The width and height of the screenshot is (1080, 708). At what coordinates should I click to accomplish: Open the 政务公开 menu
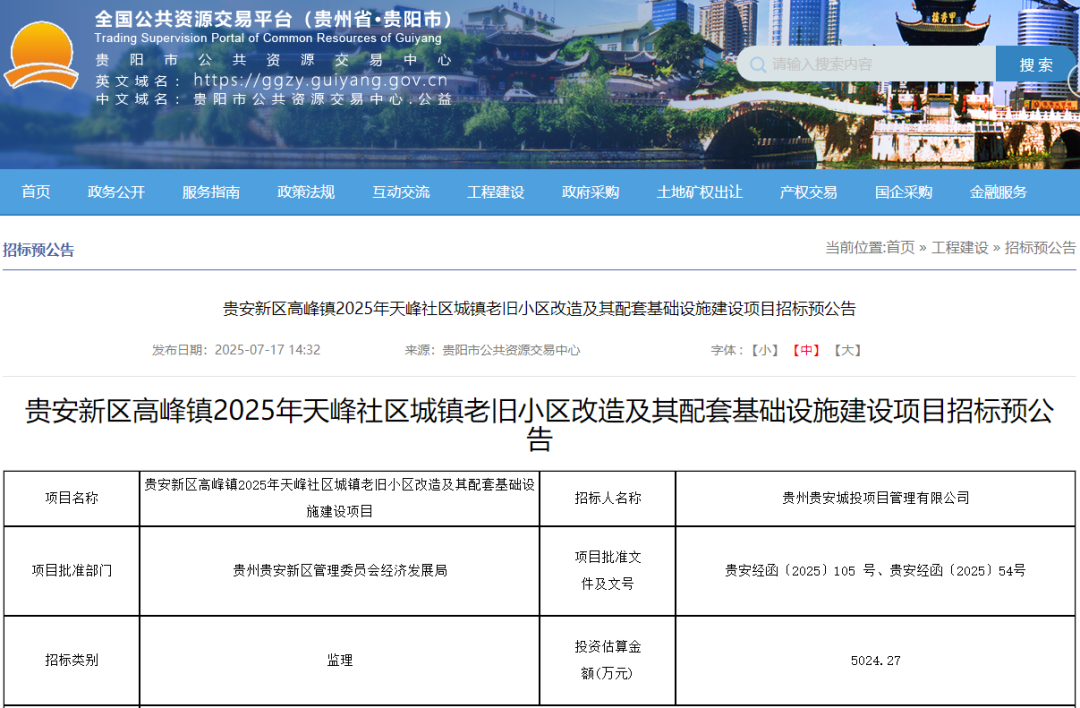click(116, 192)
